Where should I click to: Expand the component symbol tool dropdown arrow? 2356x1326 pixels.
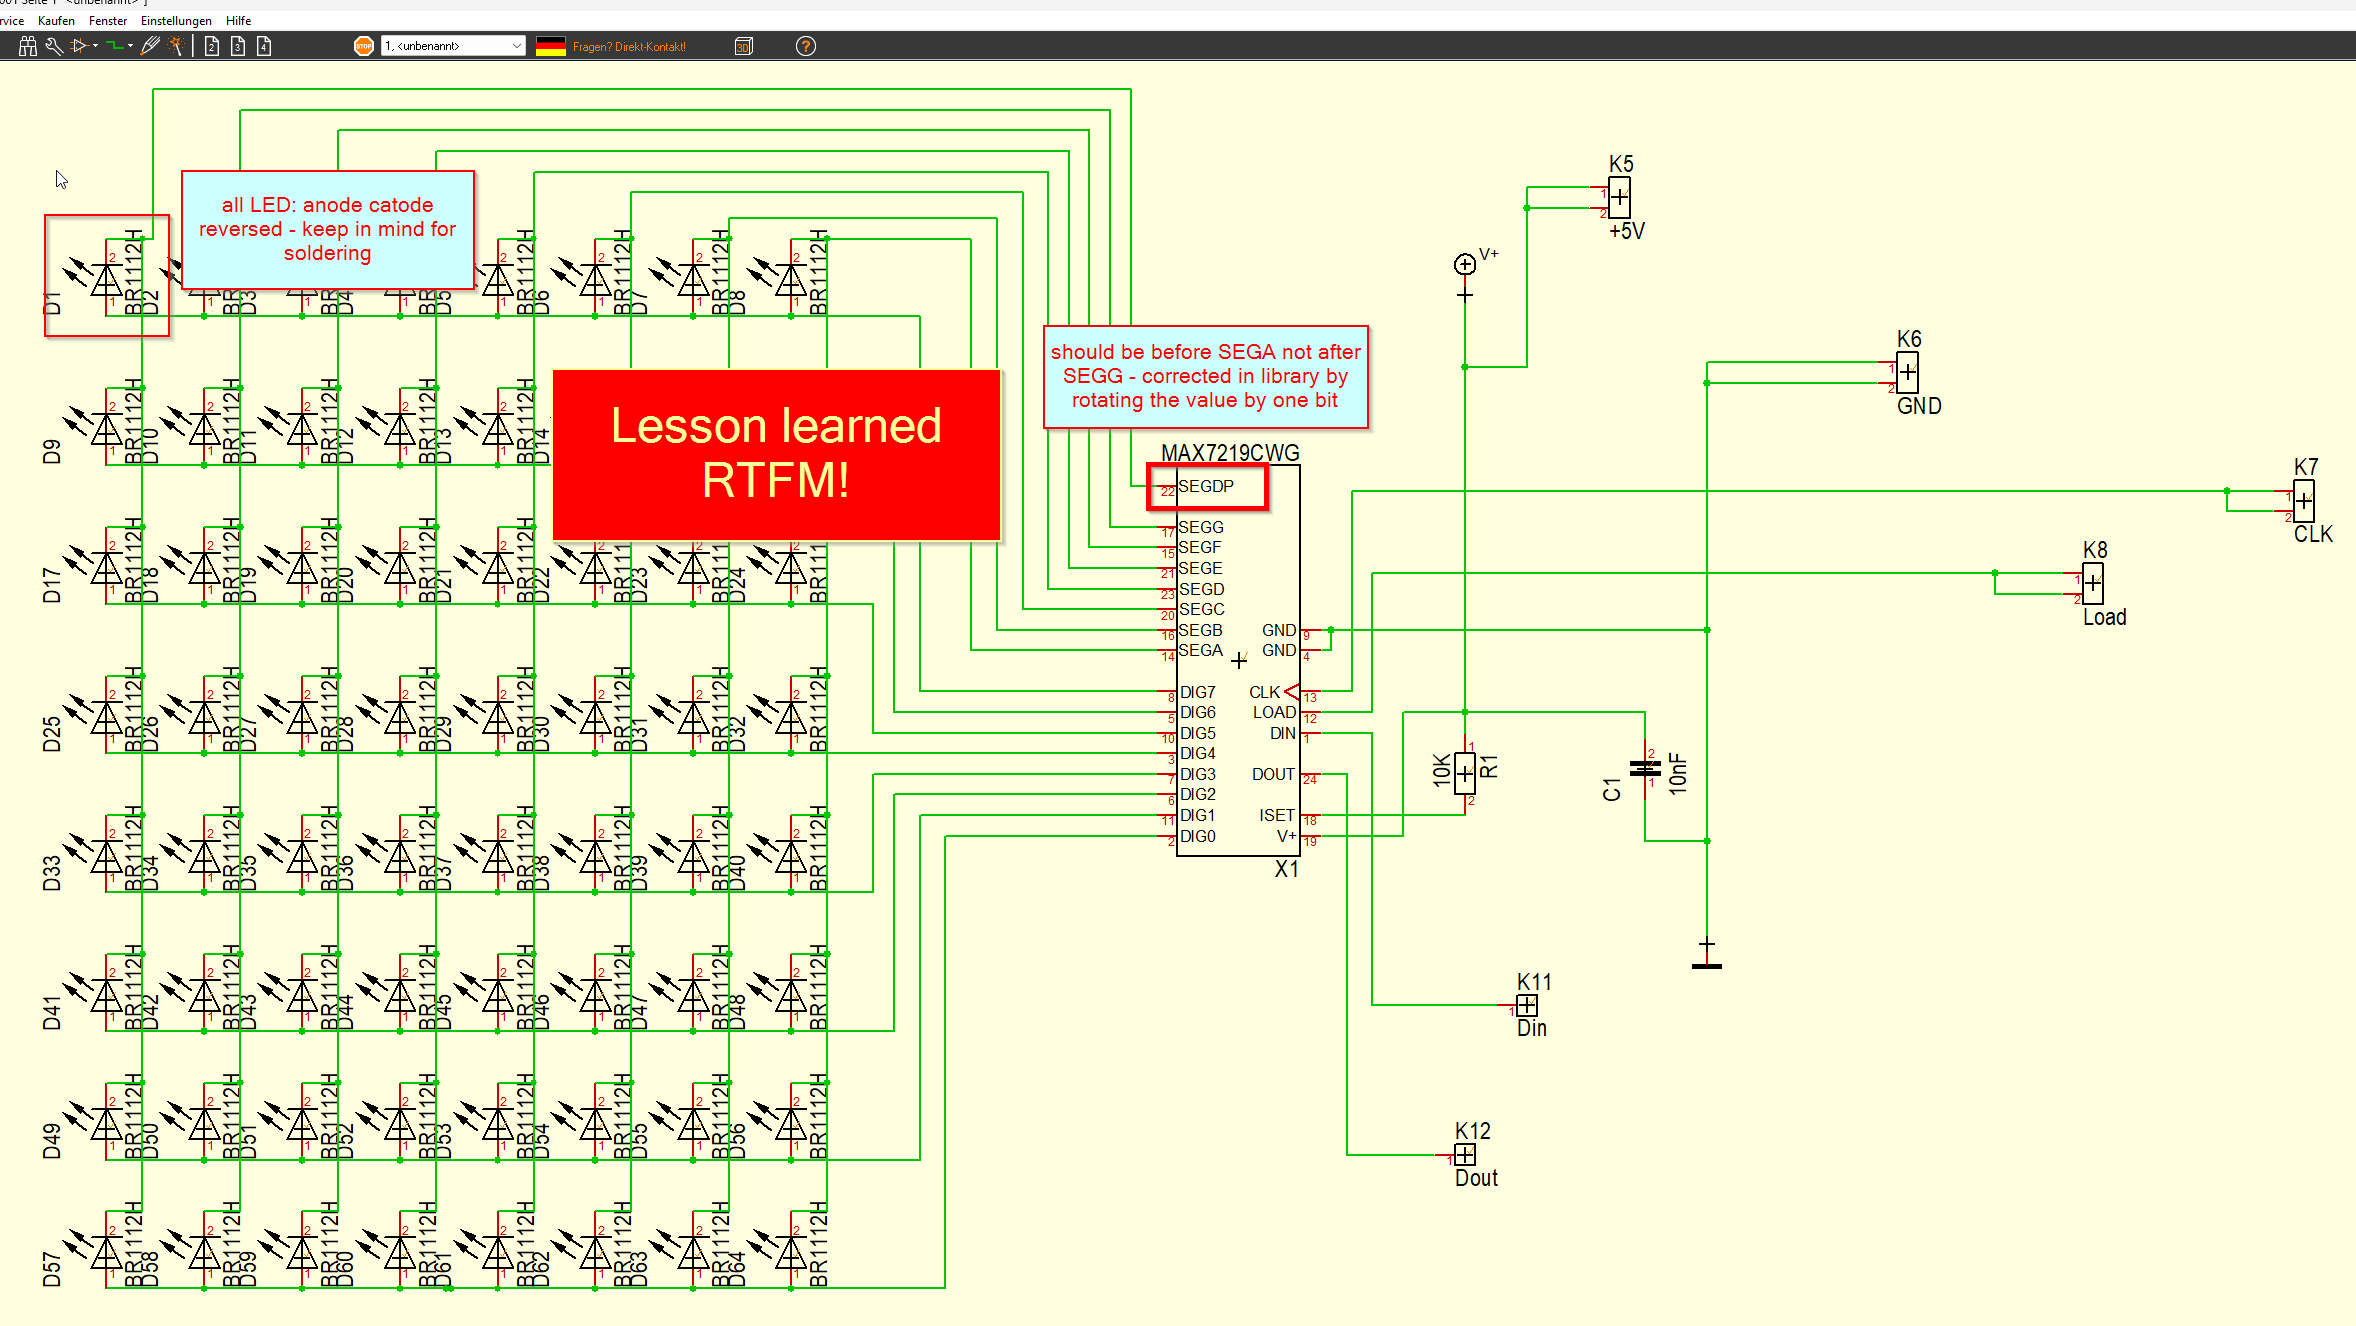coord(95,46)
